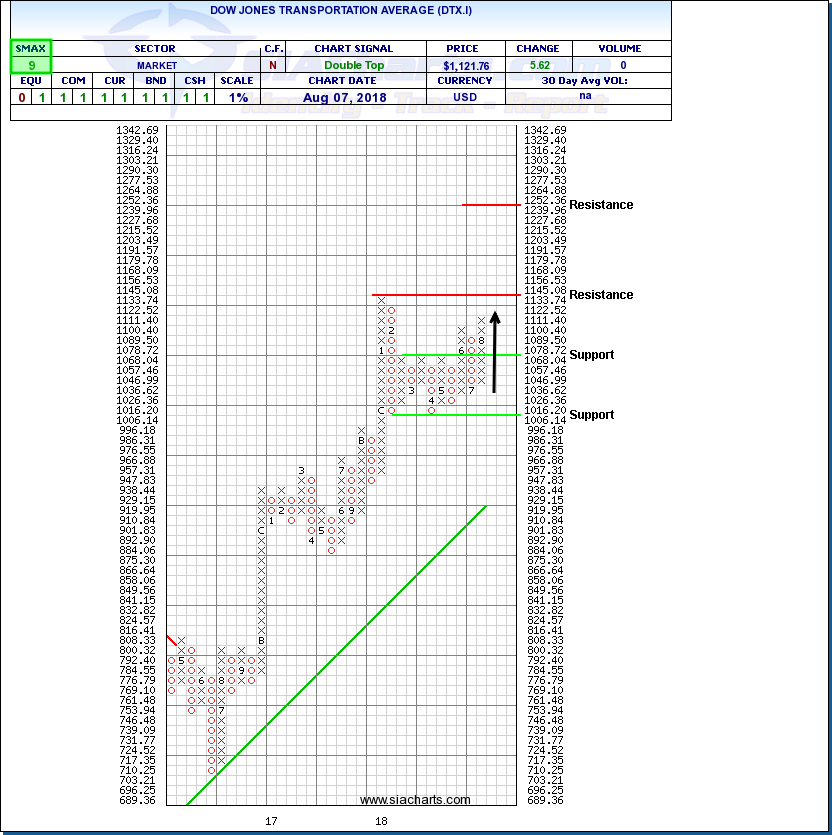The image size is (832, 835).
Task: Click the Aug 07, 2018 chart date
Action: click(353, 98)
